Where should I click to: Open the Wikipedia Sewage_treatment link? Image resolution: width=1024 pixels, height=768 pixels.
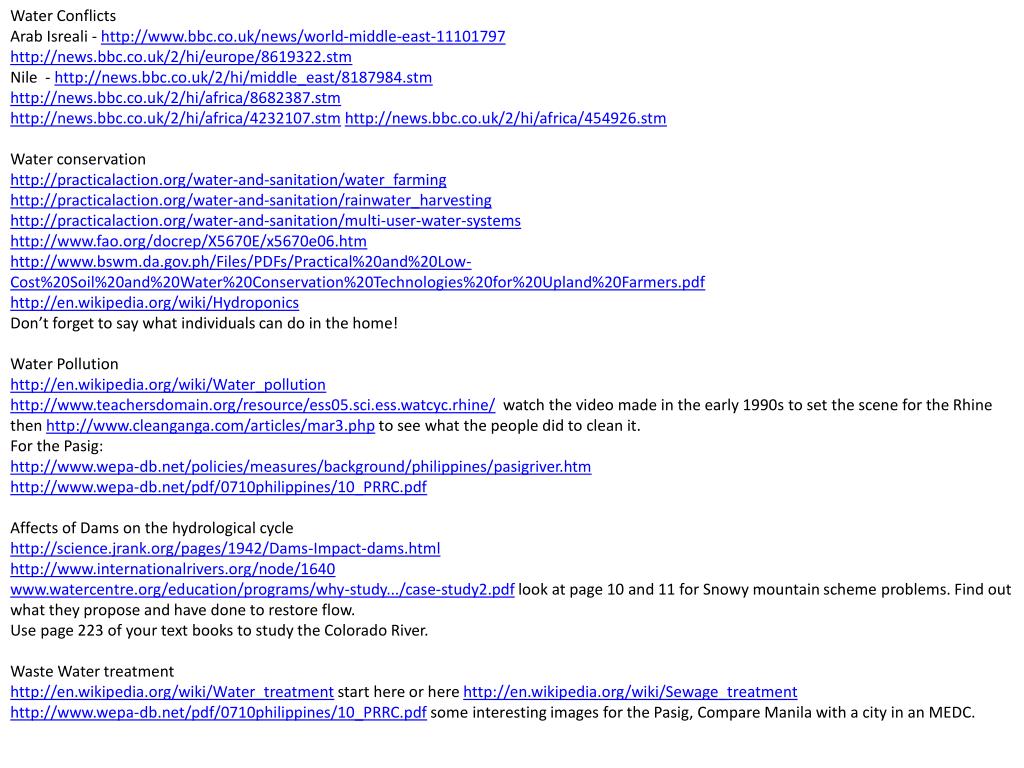click(630, 692)
